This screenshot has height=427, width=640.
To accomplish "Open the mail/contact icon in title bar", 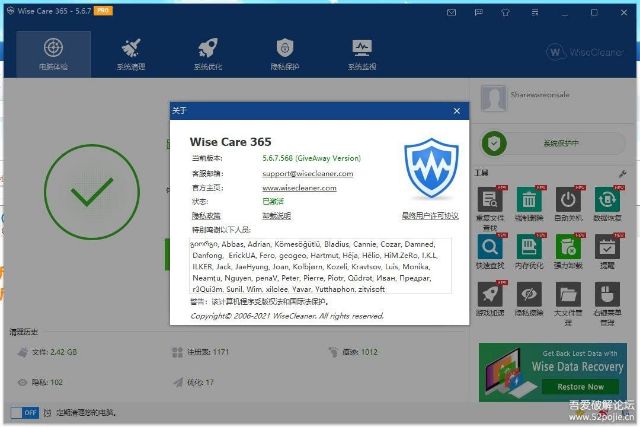I will point(451,13).
